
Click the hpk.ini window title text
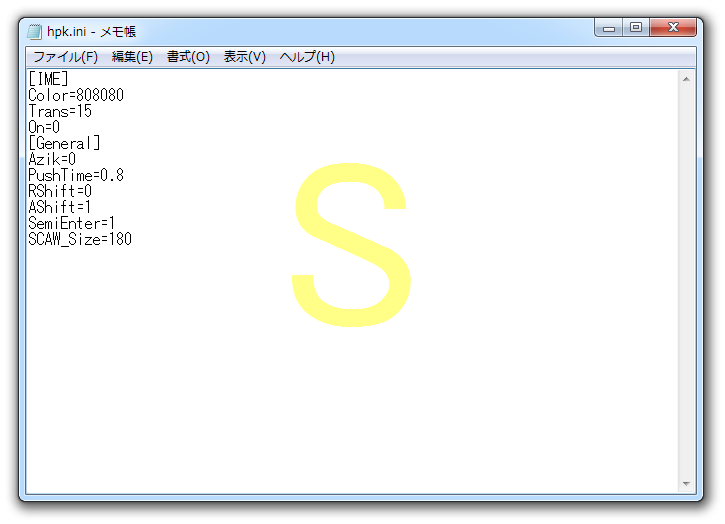click(x=91, y=31)
